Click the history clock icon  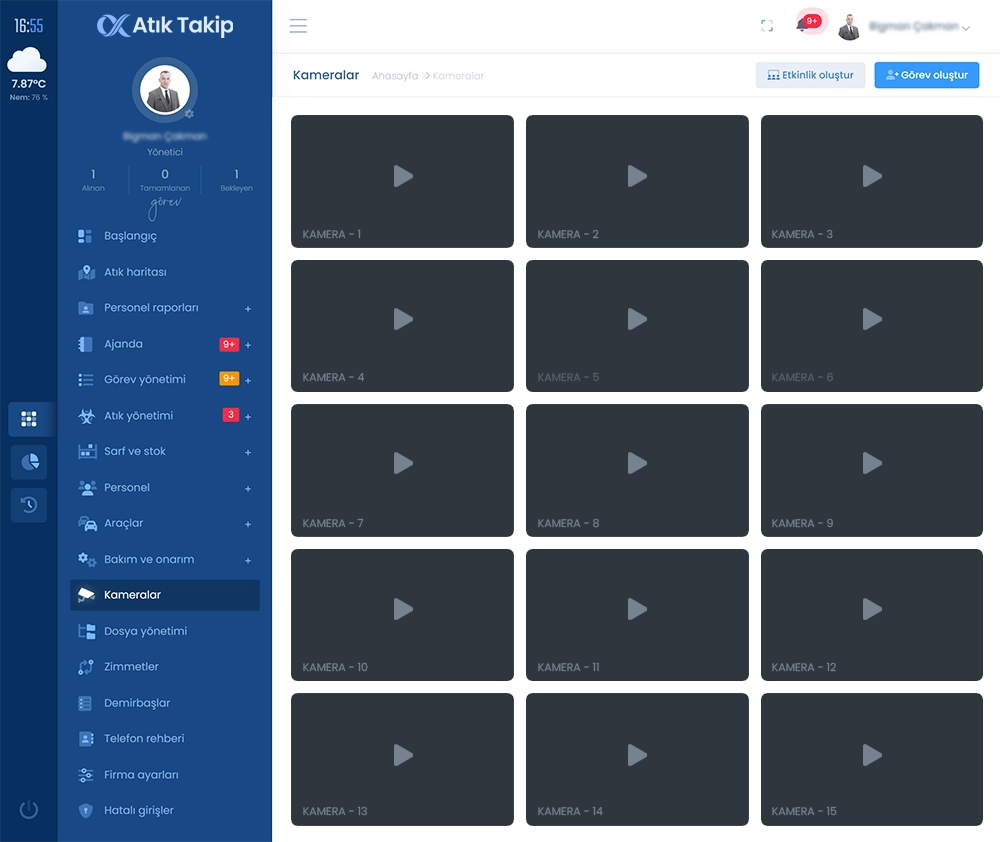tap(29, 505)
